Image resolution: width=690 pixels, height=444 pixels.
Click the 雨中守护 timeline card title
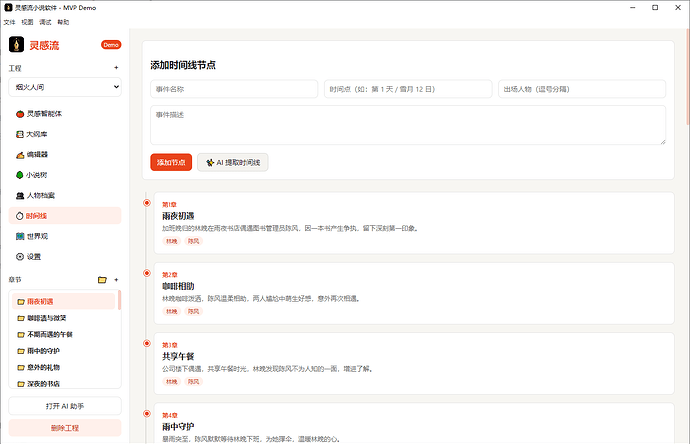coord(178,427)
